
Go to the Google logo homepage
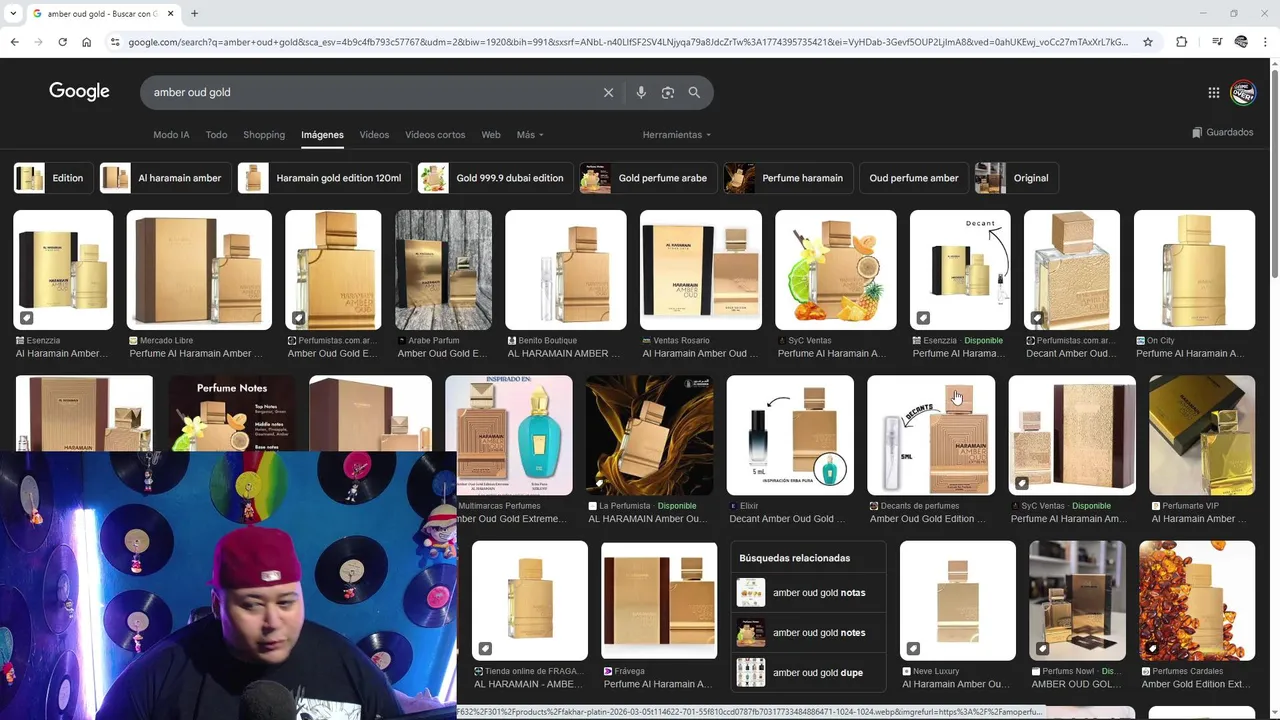[x=79, y=91]
